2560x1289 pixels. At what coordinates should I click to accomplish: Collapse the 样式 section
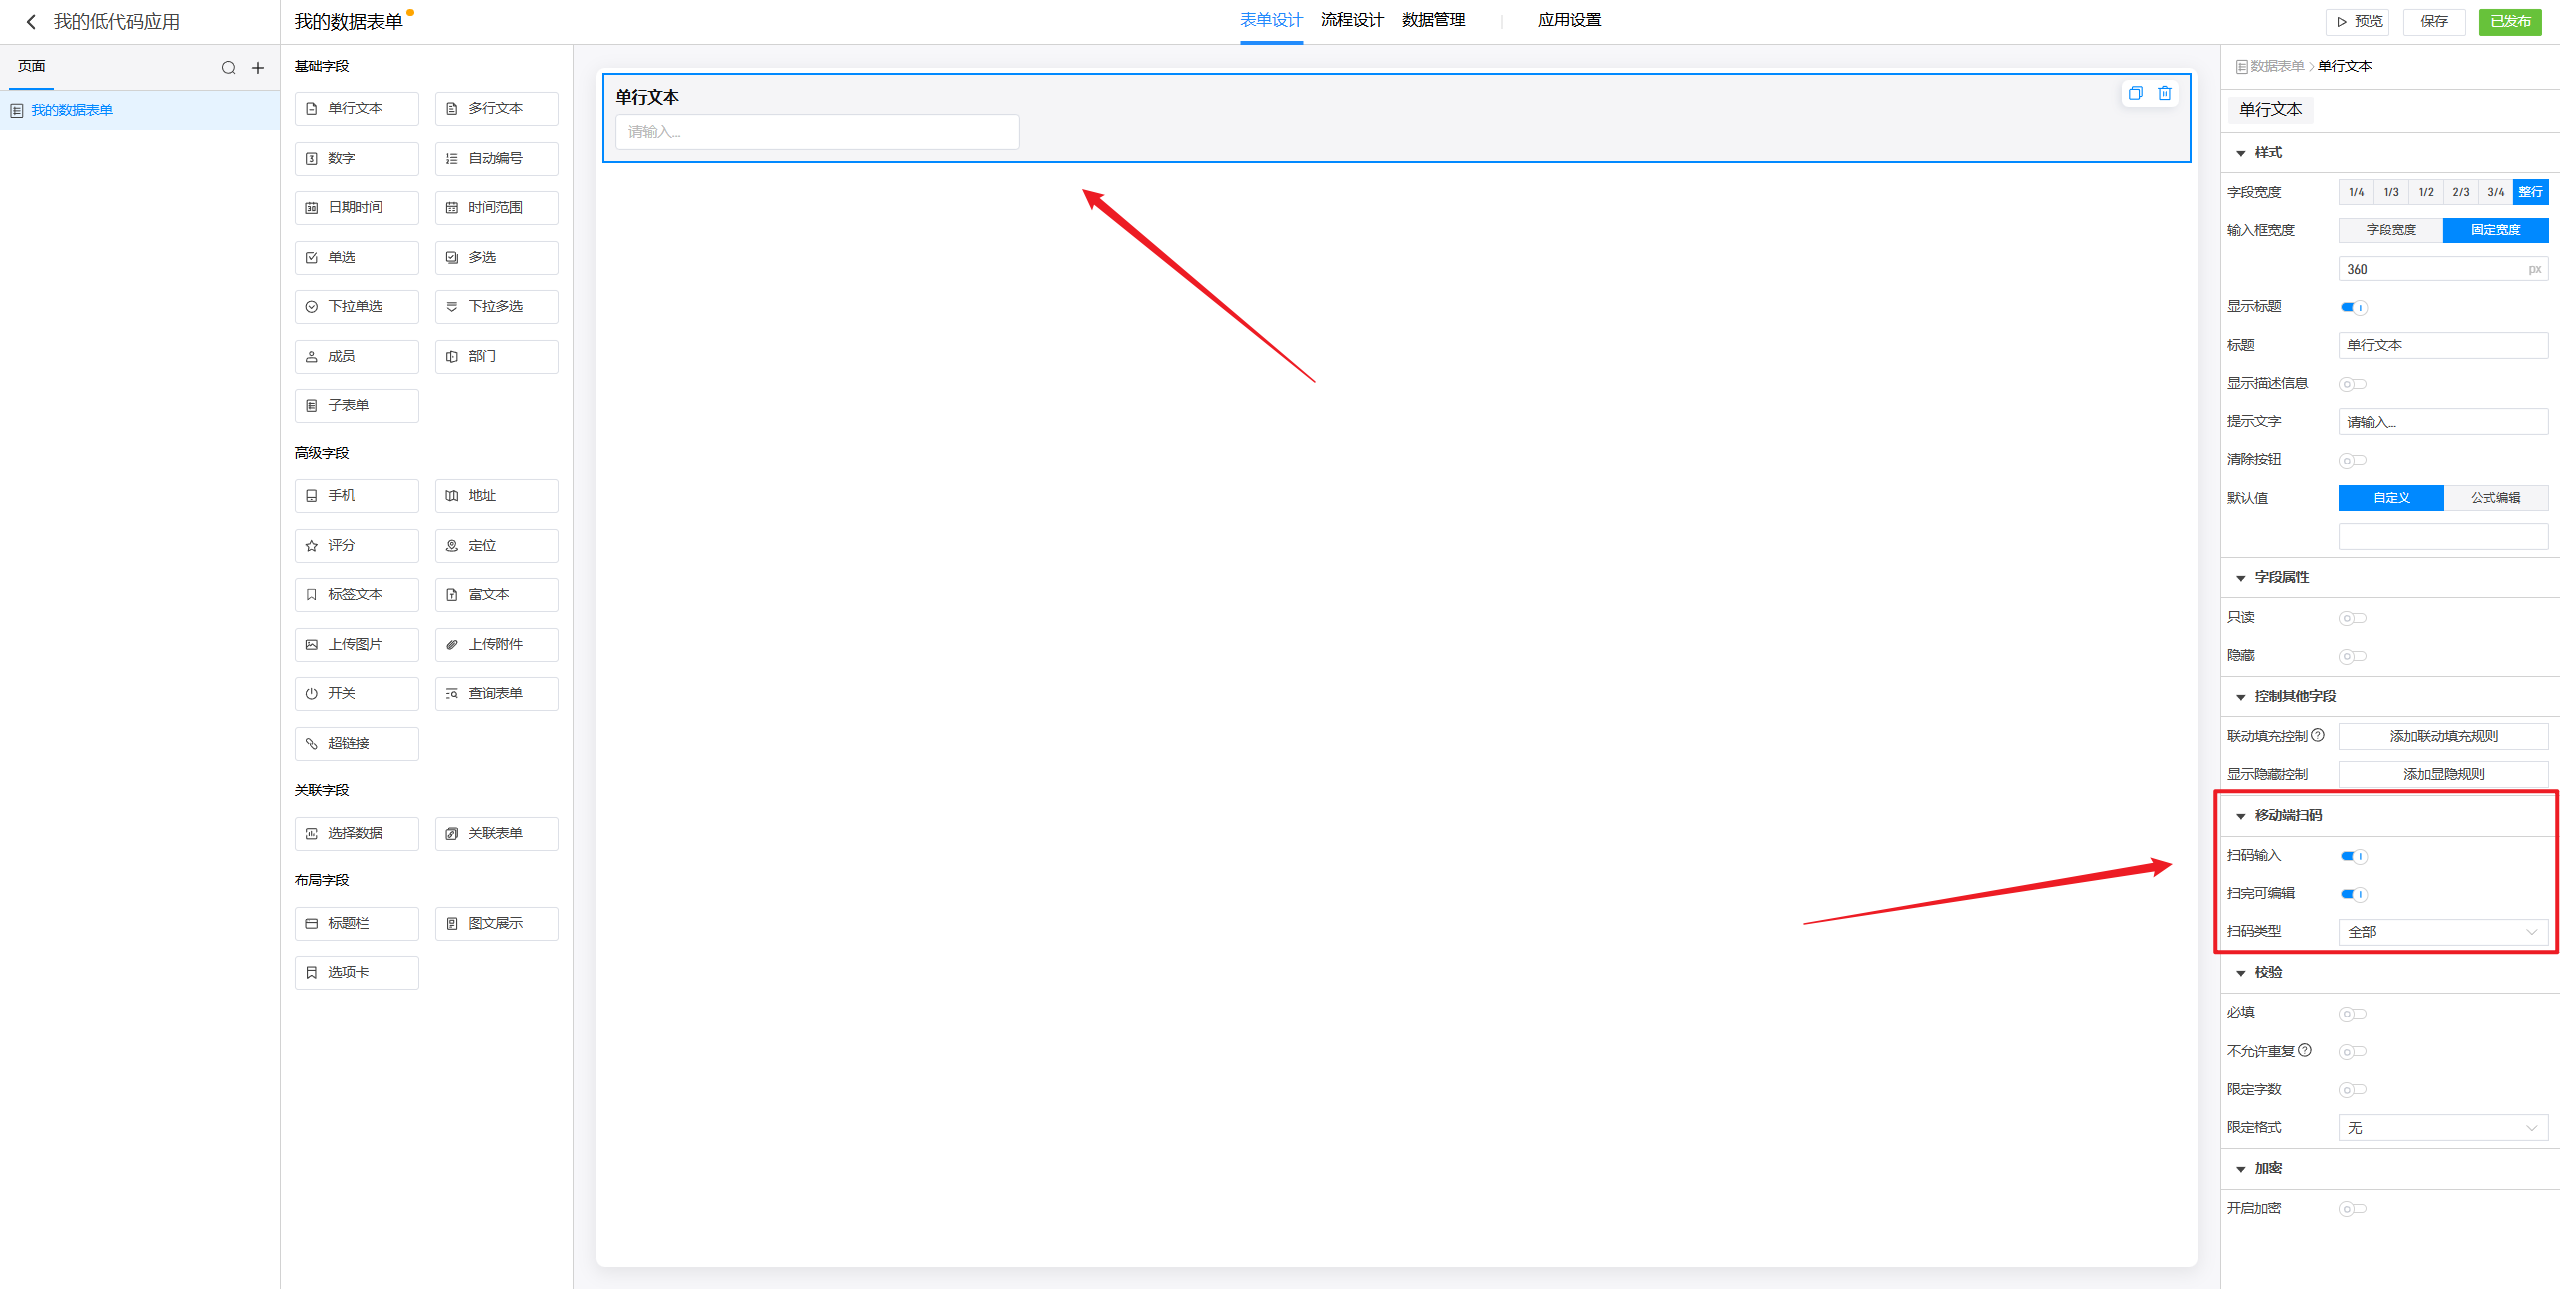(x=2241, y=153)
